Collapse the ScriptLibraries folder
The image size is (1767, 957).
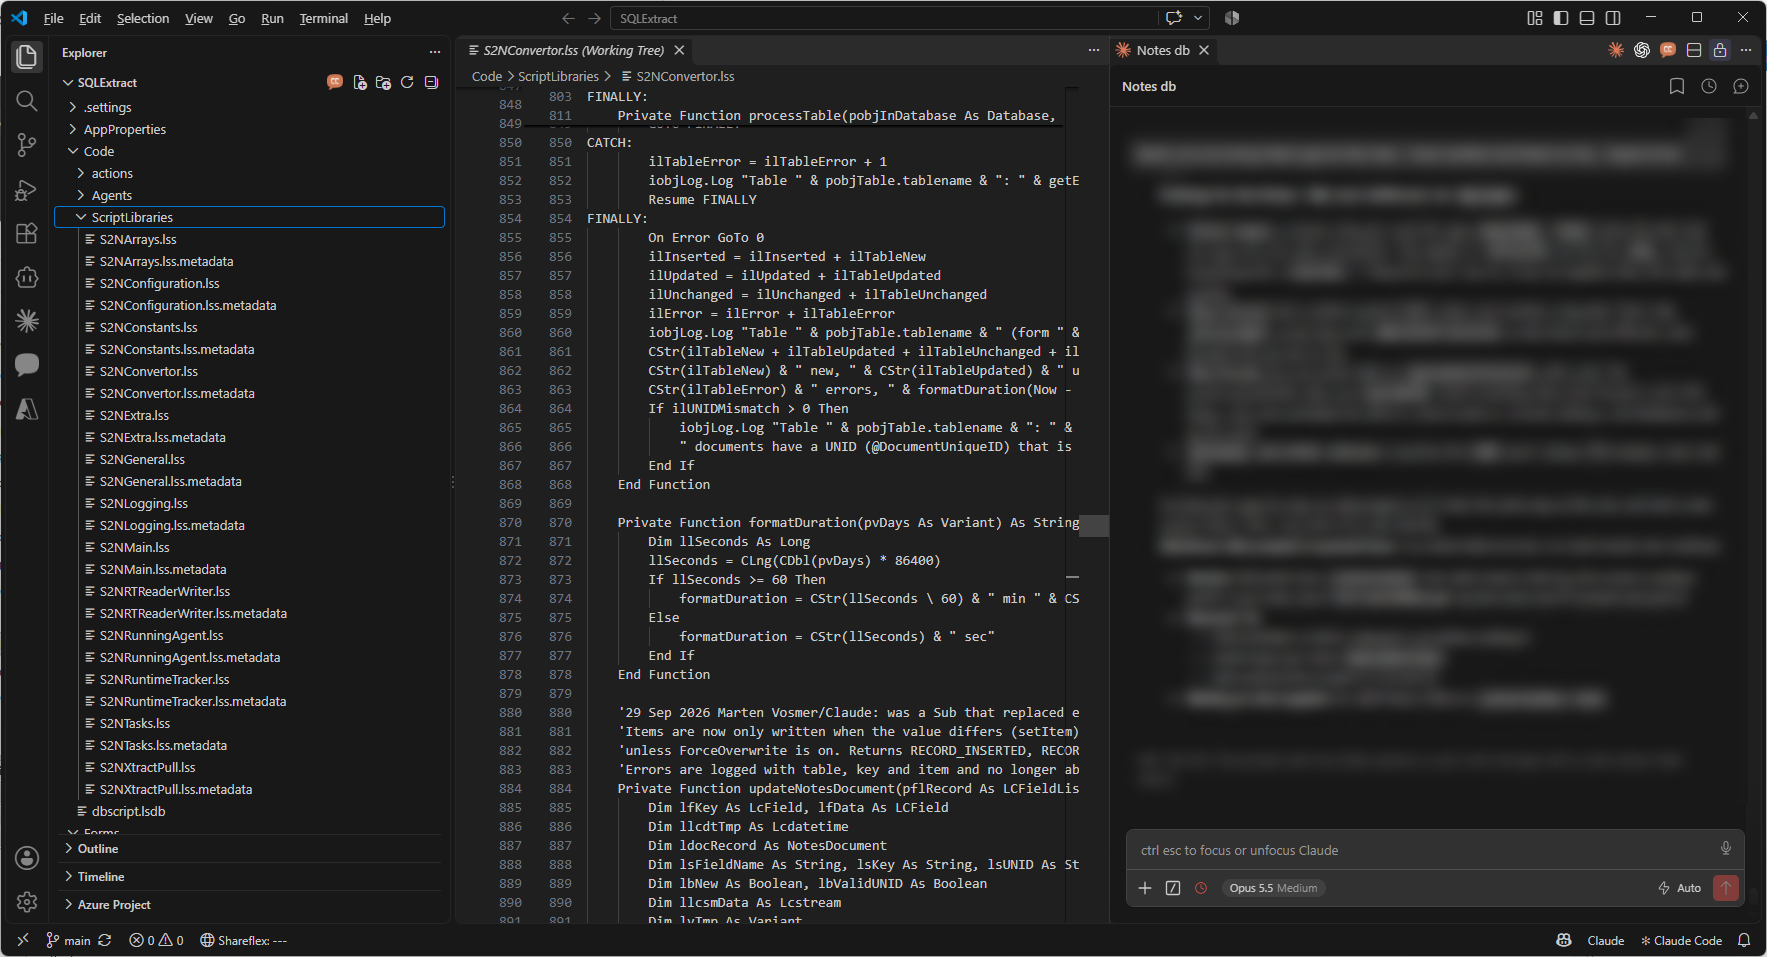pos(249,217)
